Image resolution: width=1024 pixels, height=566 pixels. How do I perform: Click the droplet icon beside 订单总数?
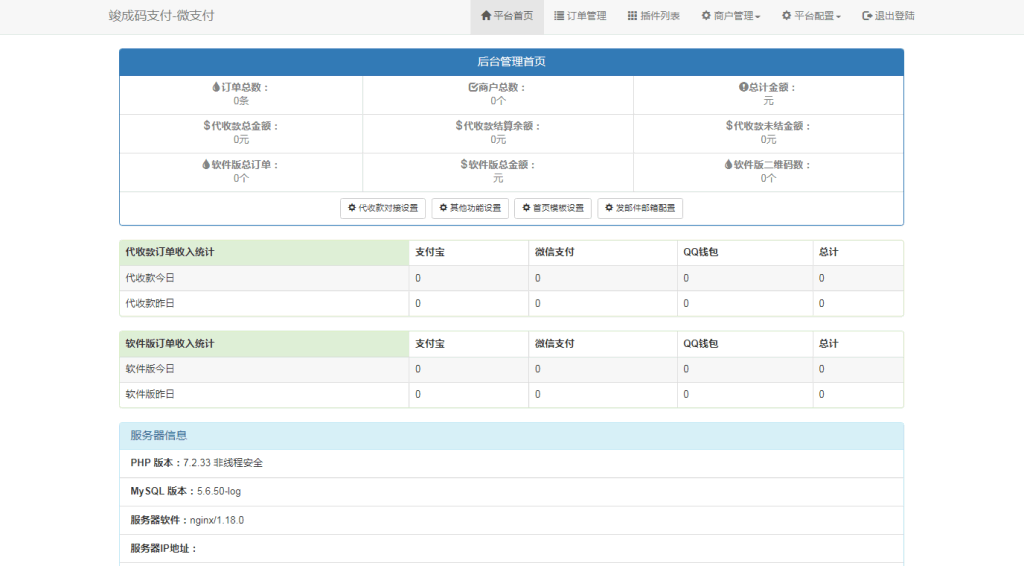[x=216, y=88]
